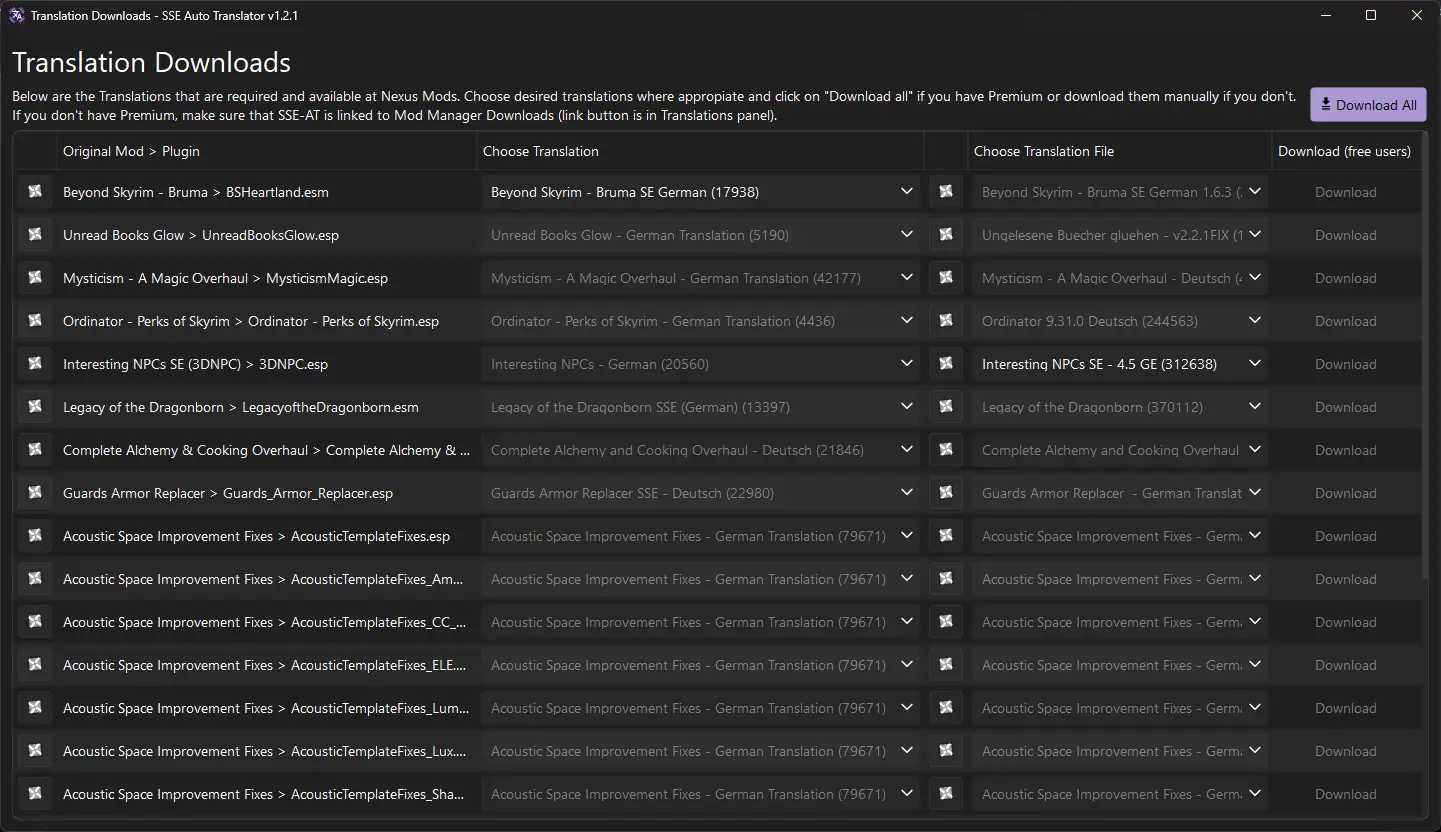Viewport: 1441px width, 832px height.
Task: Click Download in the Ordinator row
Action: pos(1345,321)
